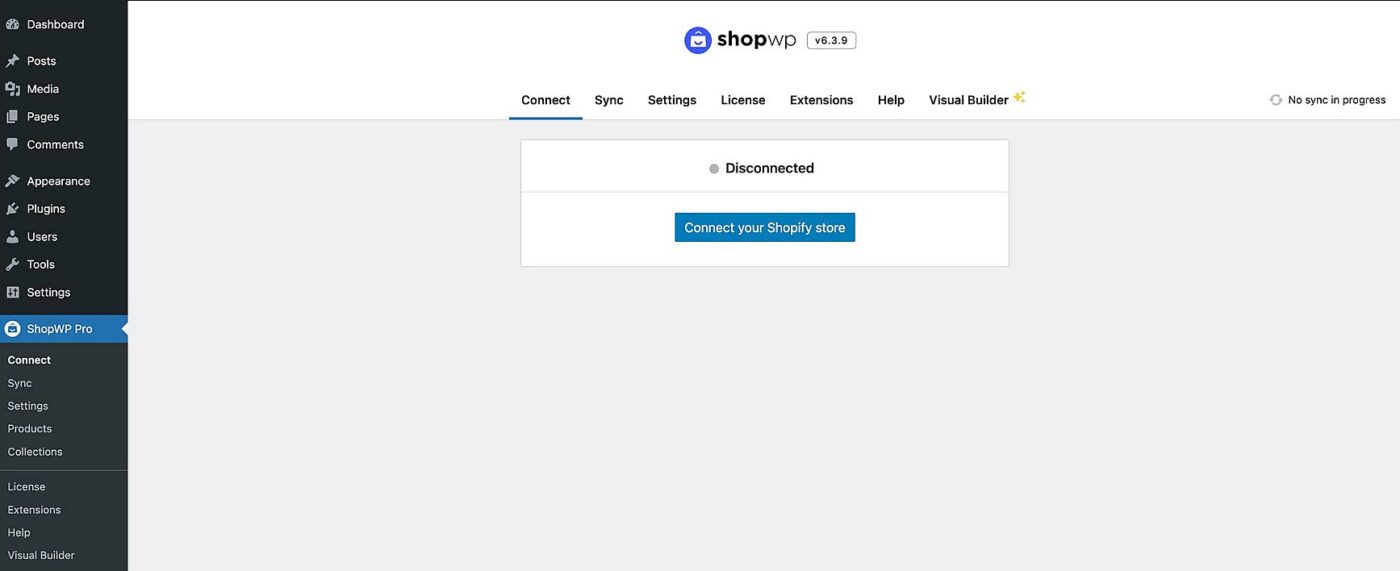Click the Users person icon
Viewport: 1400px width, 571px height.
tap(13, 237)
